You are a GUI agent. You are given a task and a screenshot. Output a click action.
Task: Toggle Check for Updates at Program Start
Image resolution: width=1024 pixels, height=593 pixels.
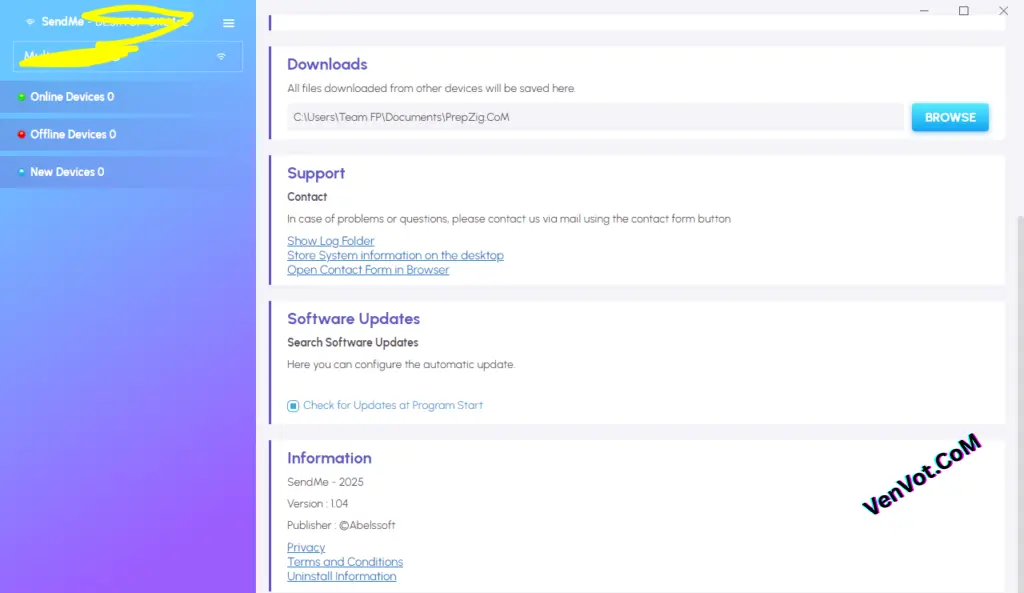pyautogui.click(x=293, y=406)
